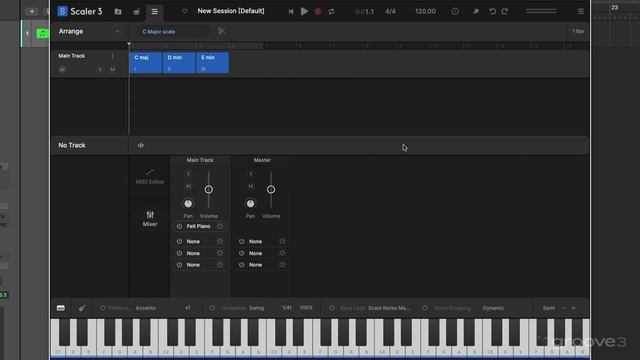
Task: Click the speaker icon next to No Track
Action: pos(140,145)
